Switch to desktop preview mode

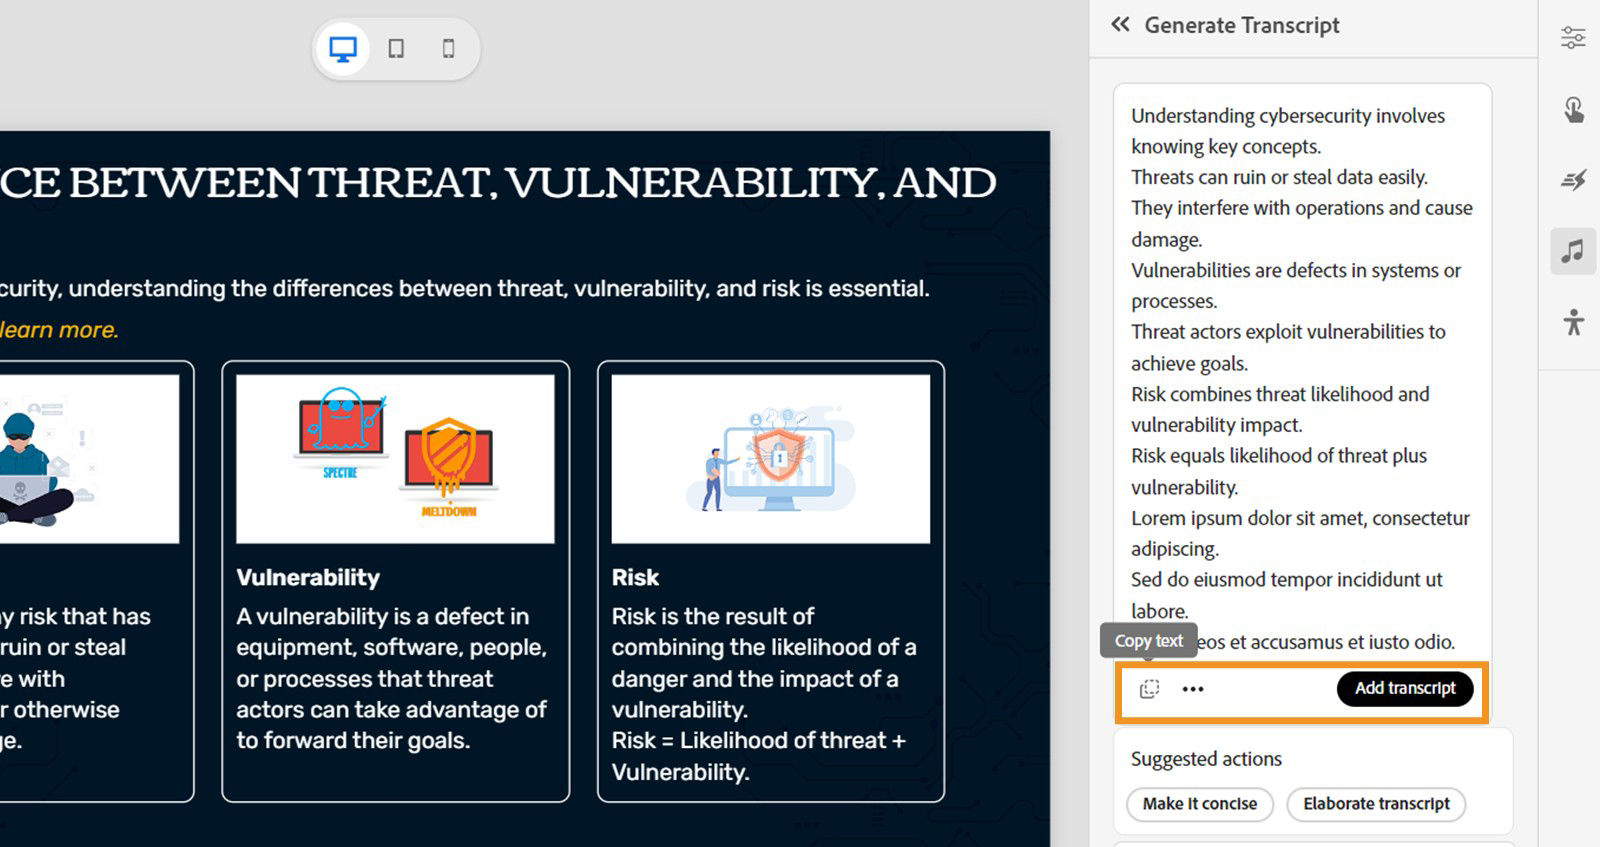[343, 49]
